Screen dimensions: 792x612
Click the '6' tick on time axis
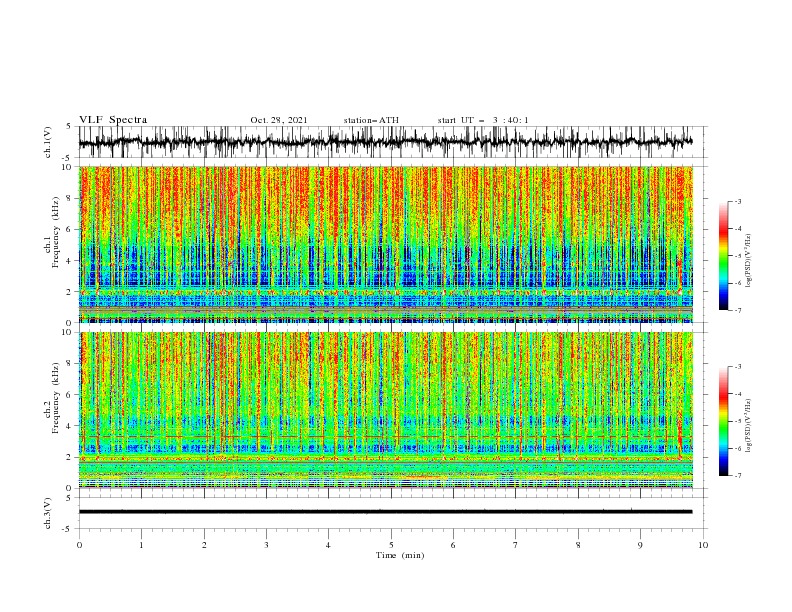[x=453, y=545]
